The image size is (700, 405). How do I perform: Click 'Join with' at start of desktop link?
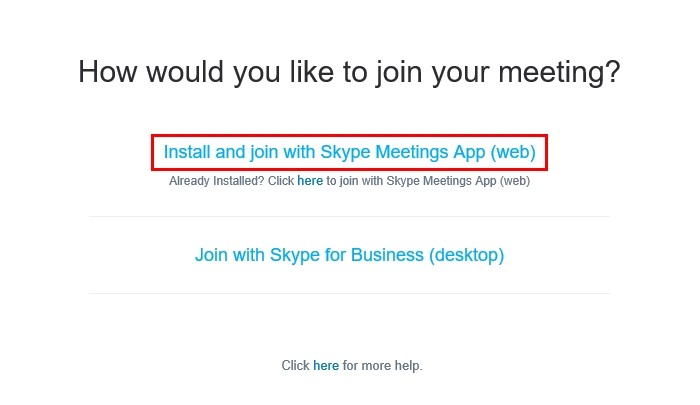tap(229, 255)
